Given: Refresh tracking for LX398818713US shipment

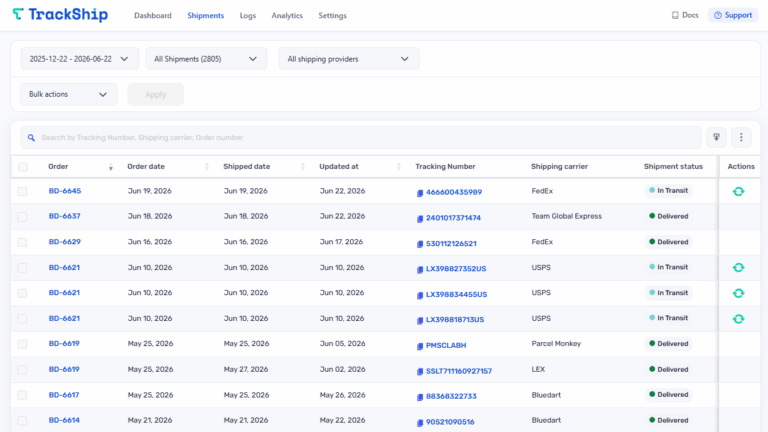Looking at the screenshot, I should point(738,318).
